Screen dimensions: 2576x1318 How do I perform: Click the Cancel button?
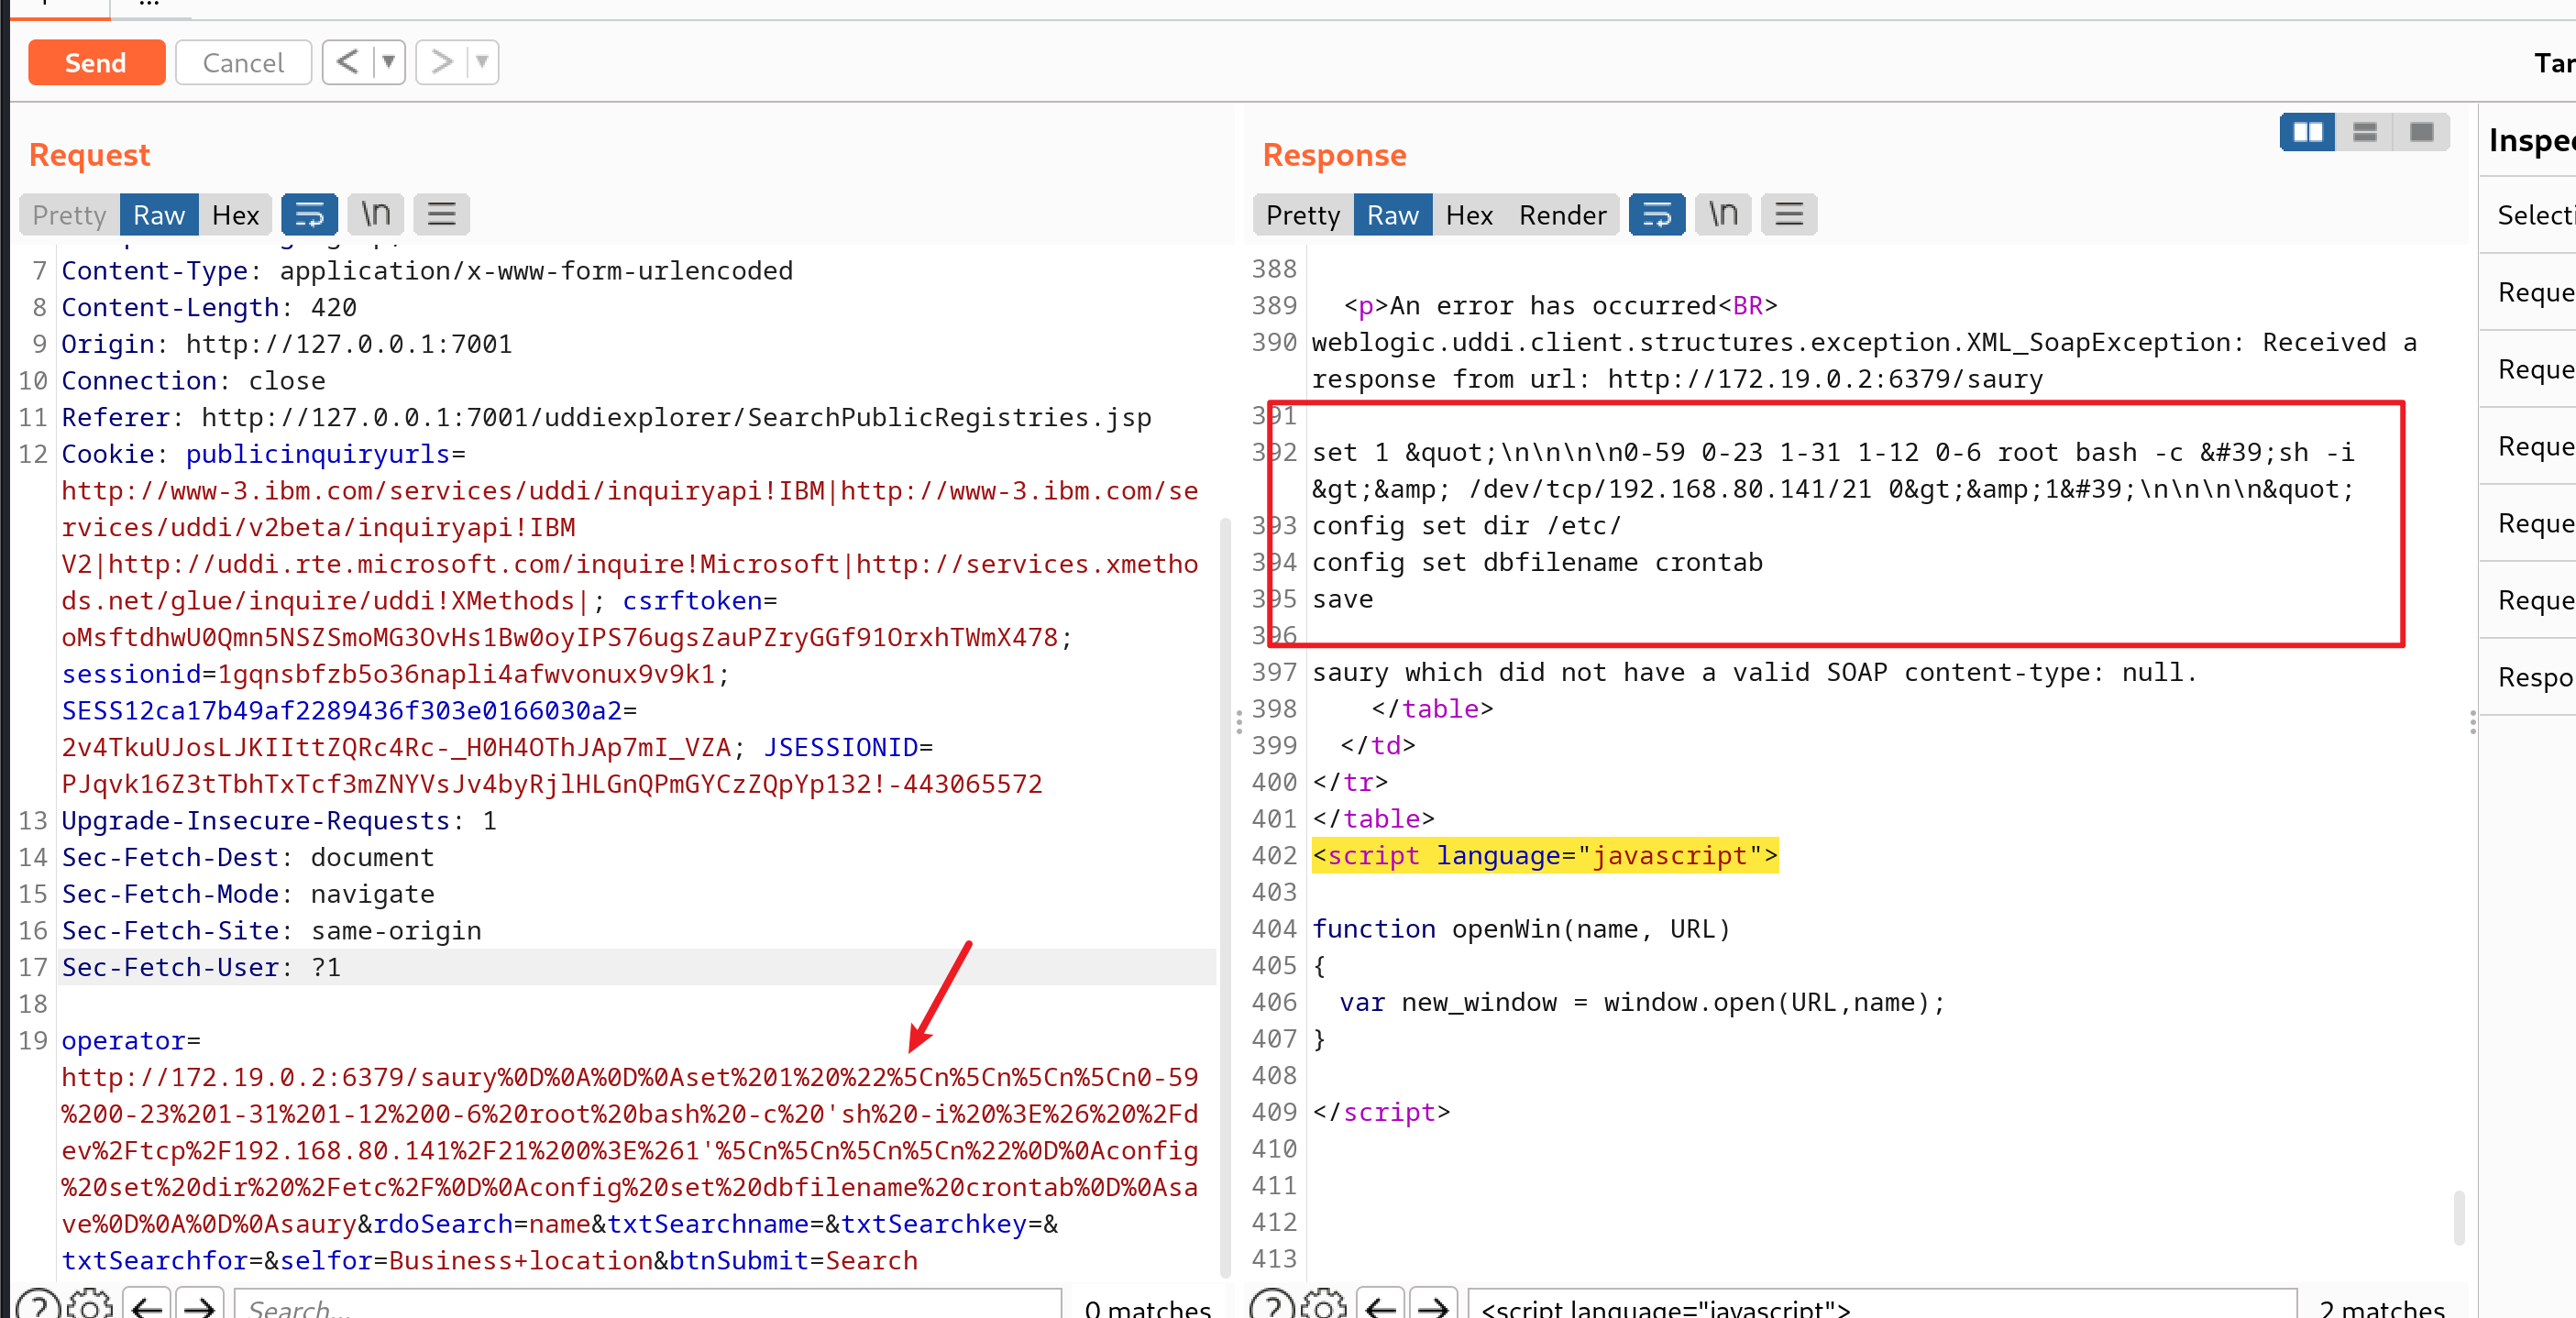click(243, 63)
